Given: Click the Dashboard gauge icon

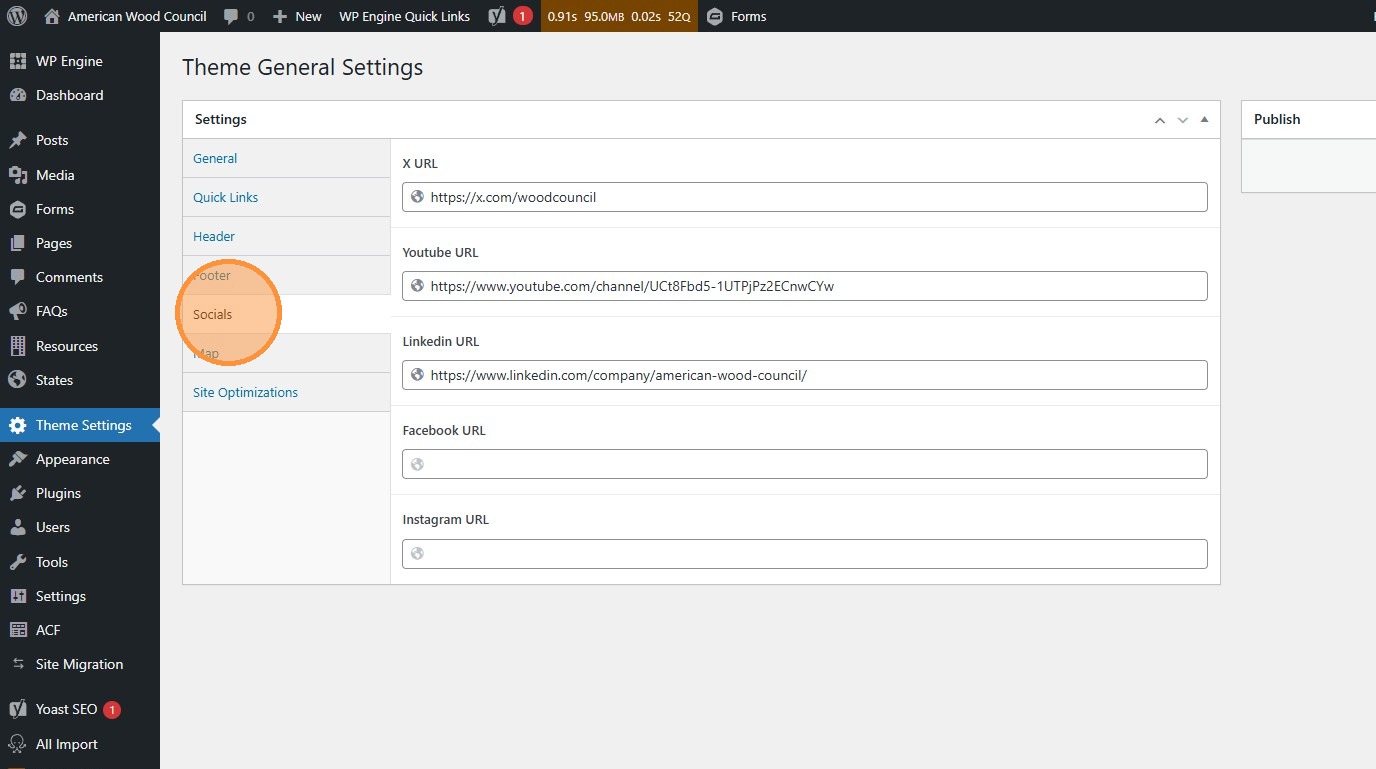Looking at the screenshot, I should (18, 95).
